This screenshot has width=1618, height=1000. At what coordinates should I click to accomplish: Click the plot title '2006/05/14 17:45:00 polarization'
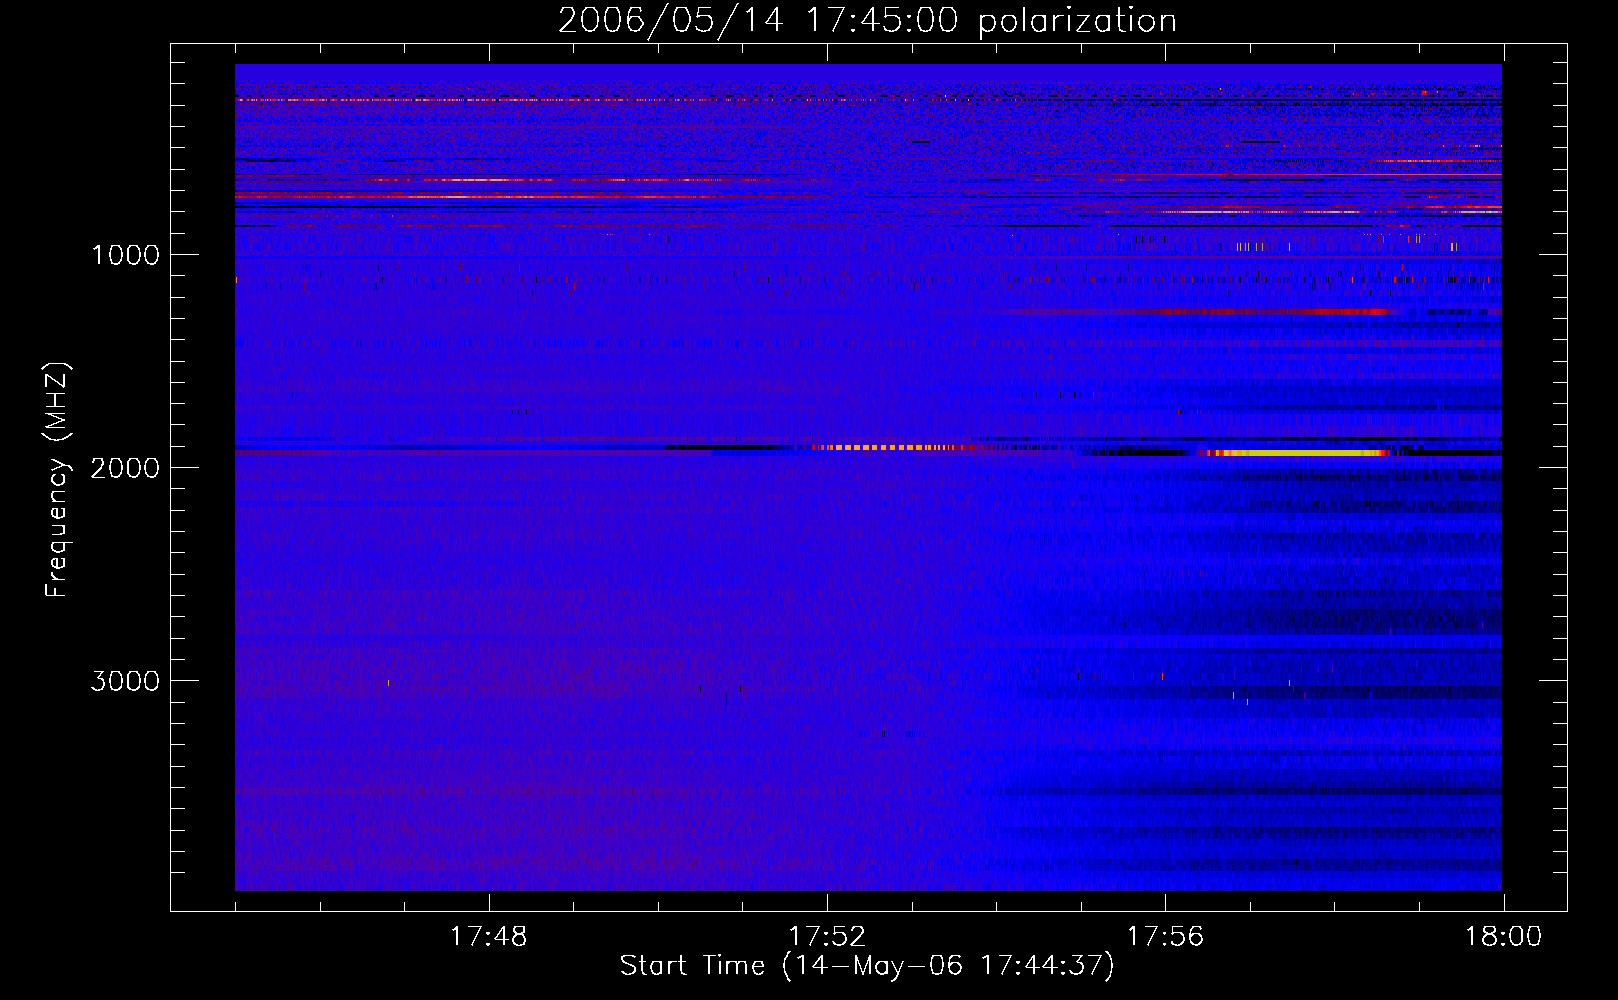coord(867,20)
